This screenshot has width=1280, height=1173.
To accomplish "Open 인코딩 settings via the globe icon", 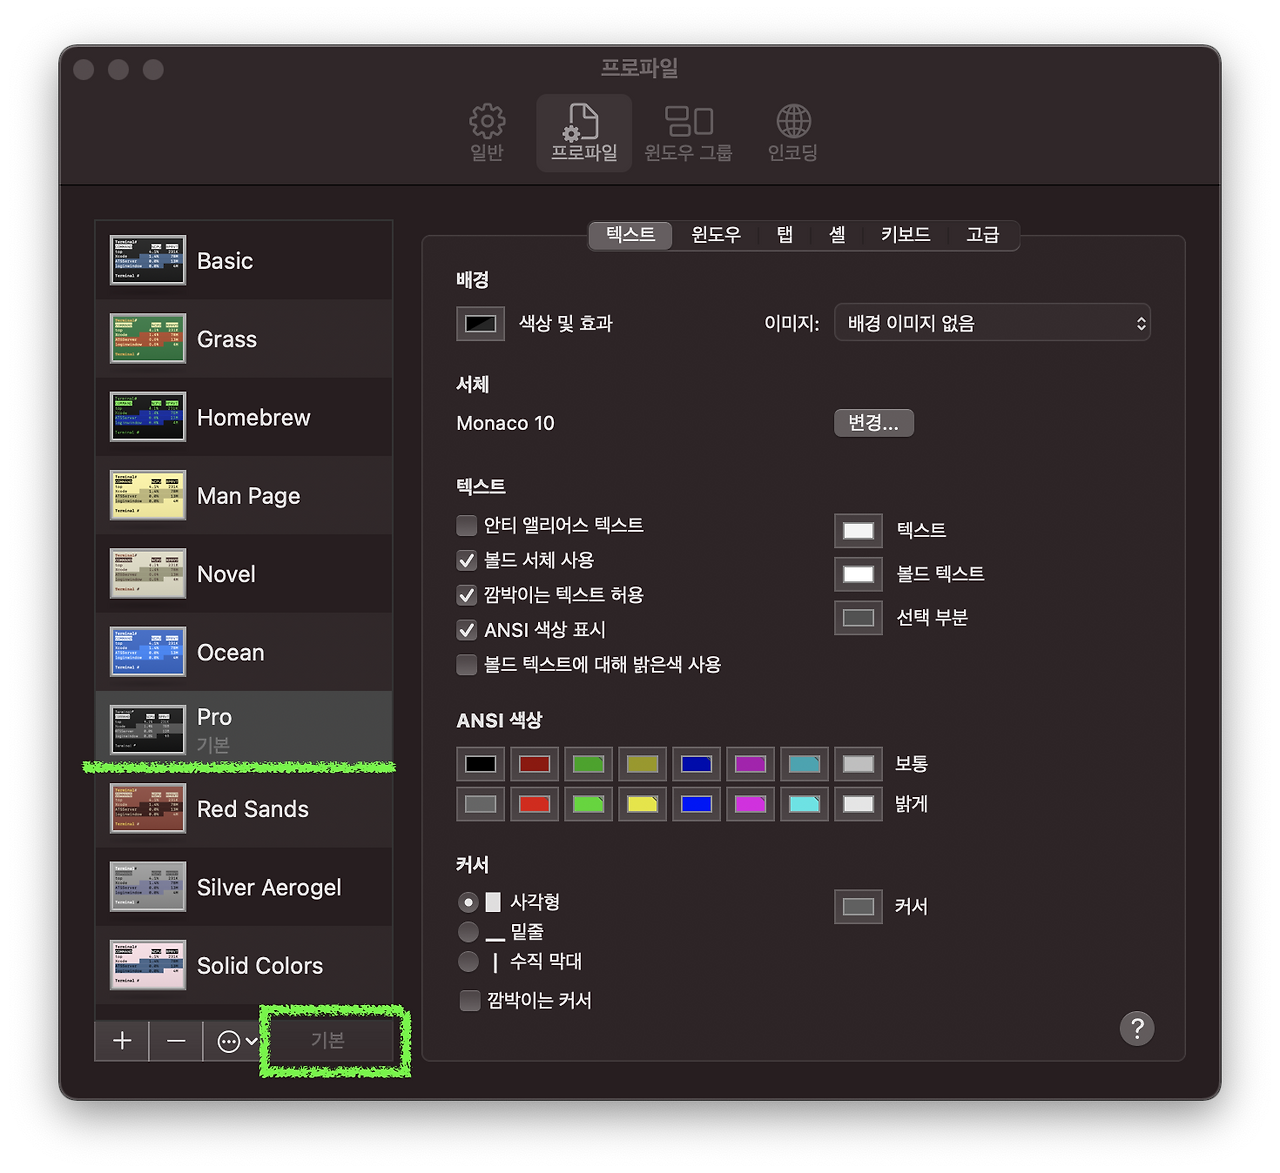I will [x=792, y=132].
